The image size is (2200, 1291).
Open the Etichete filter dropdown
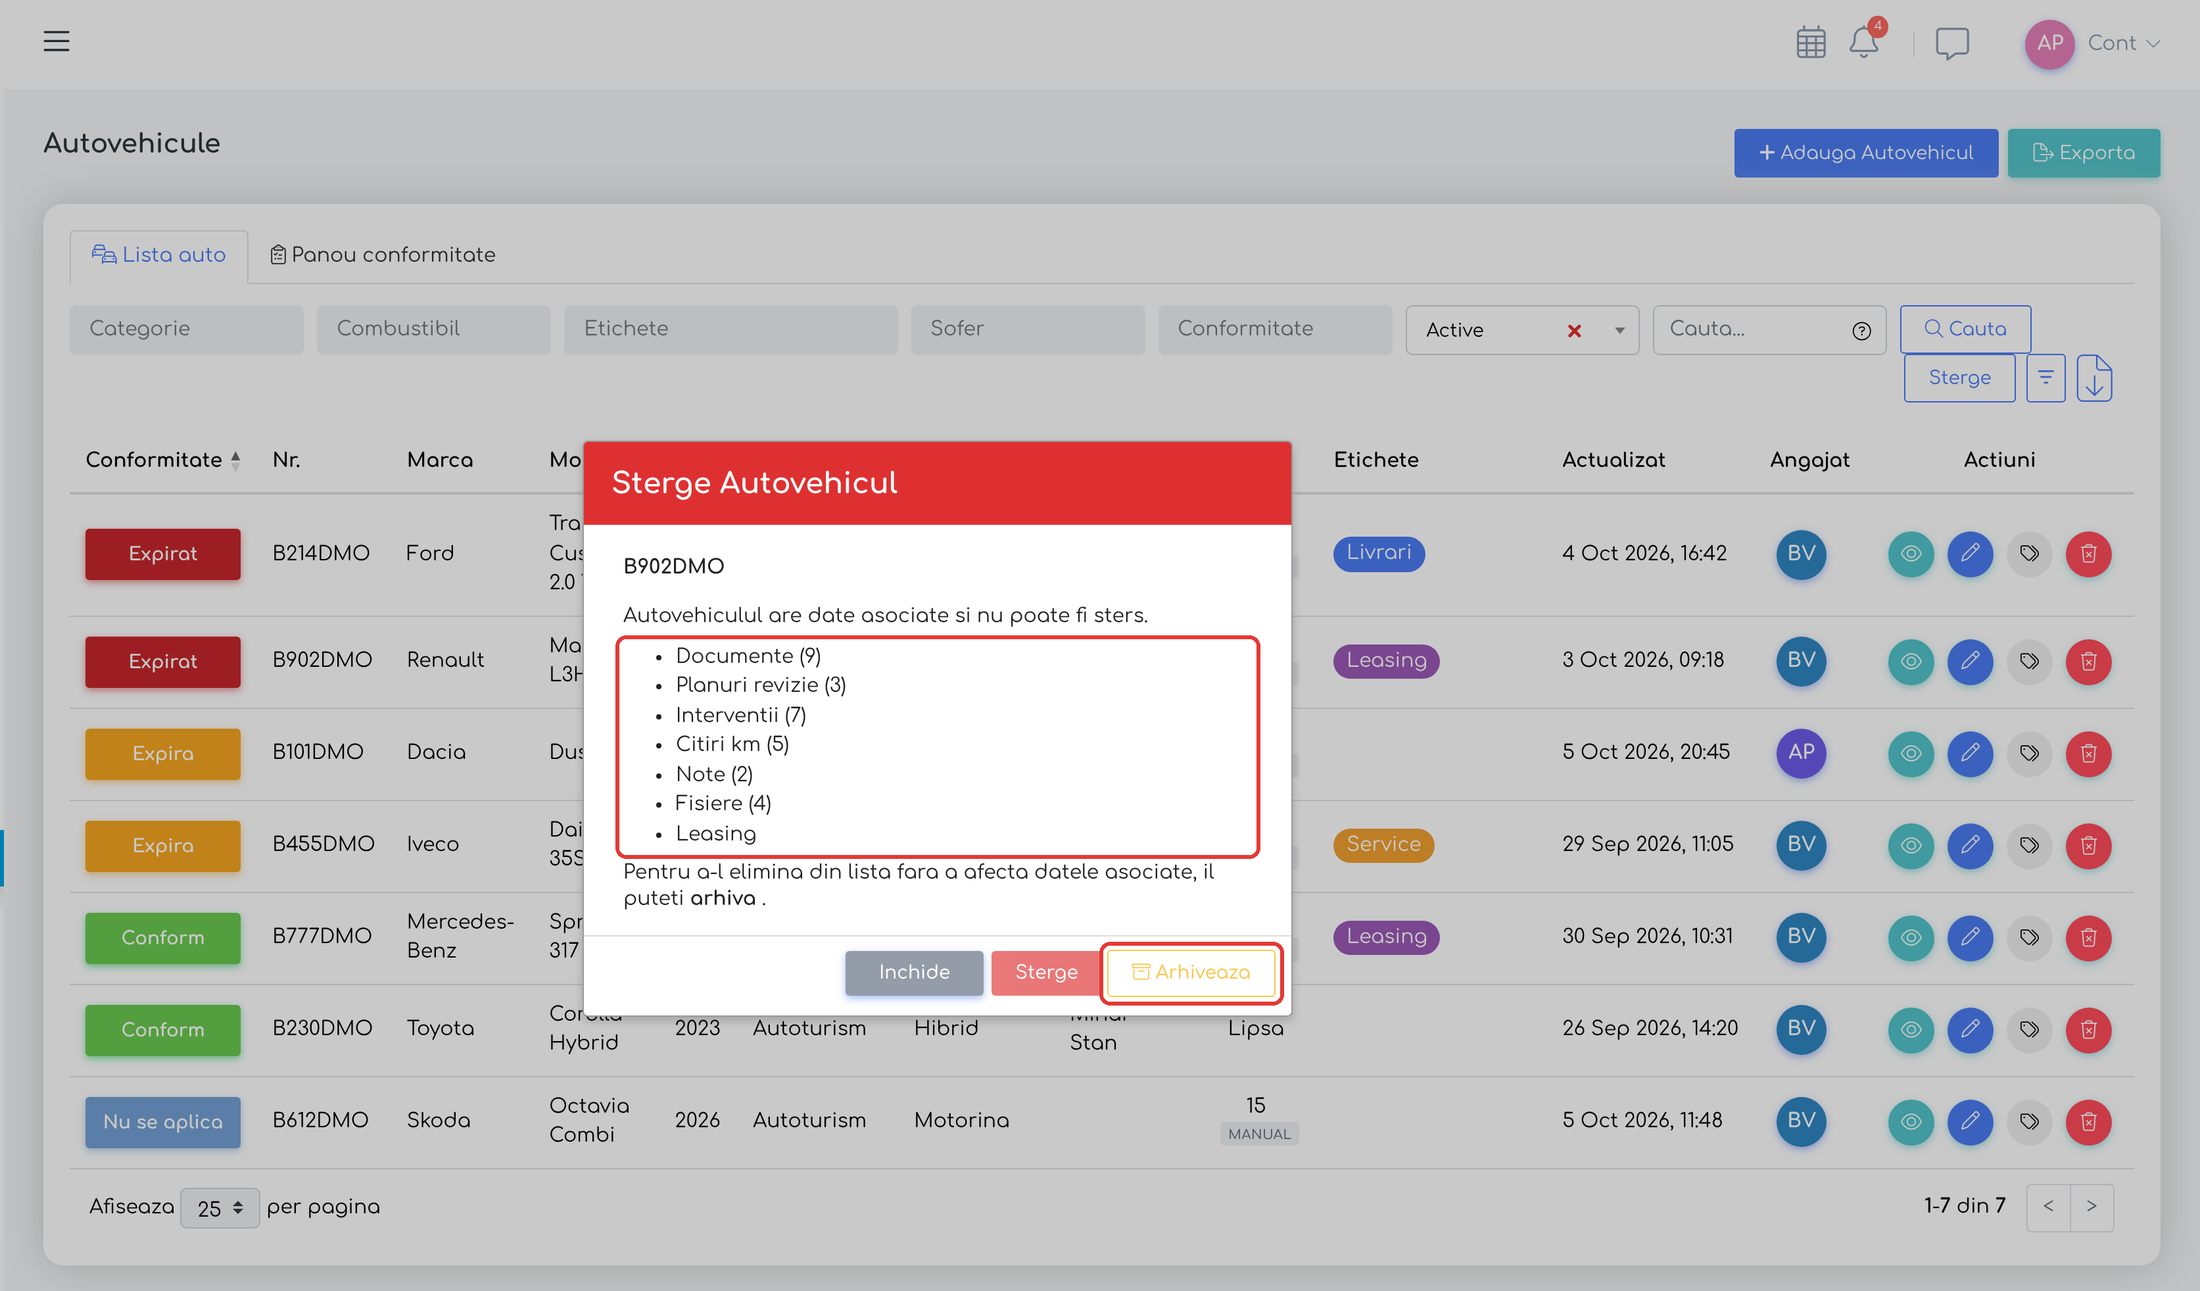[730, 329]
